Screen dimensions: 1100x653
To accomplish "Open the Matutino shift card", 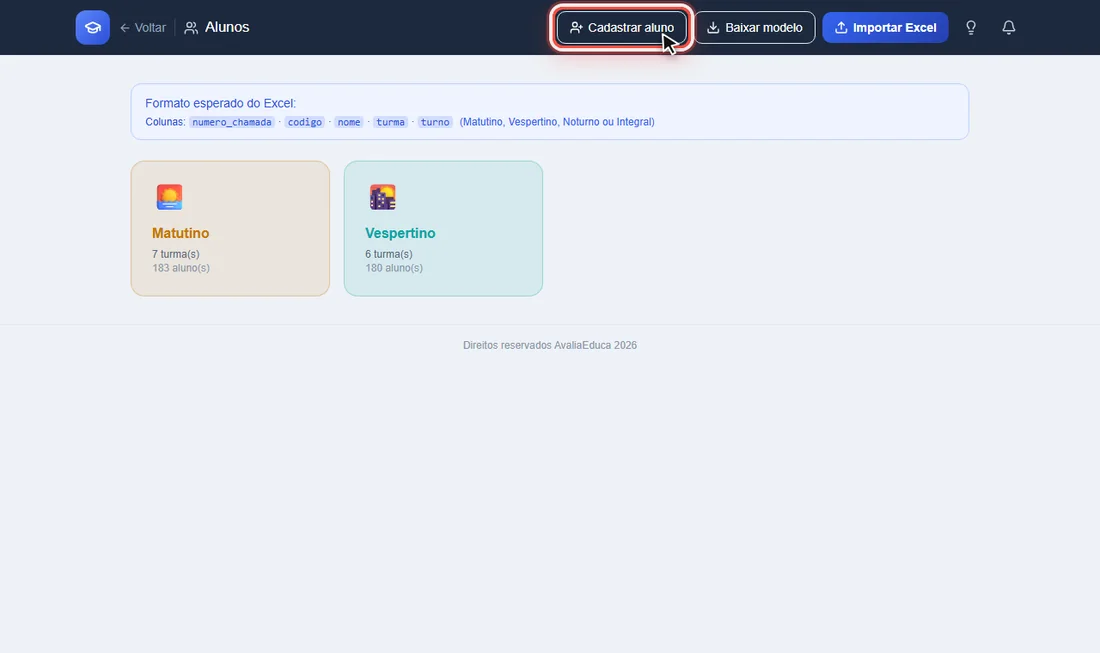I will point(230,229).
